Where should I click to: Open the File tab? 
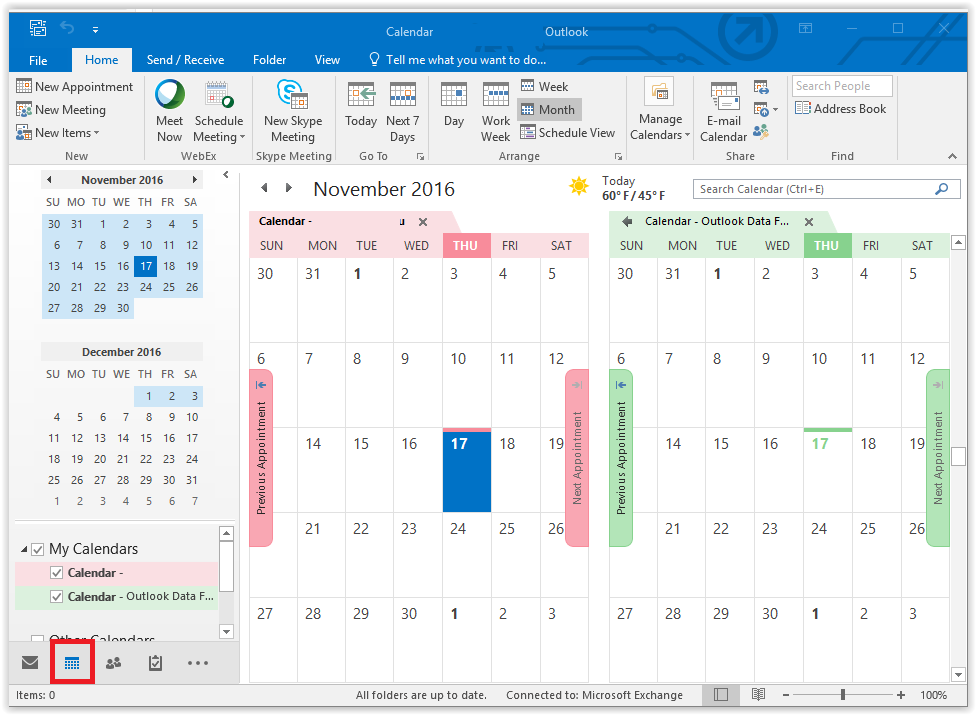coord(38,60)
